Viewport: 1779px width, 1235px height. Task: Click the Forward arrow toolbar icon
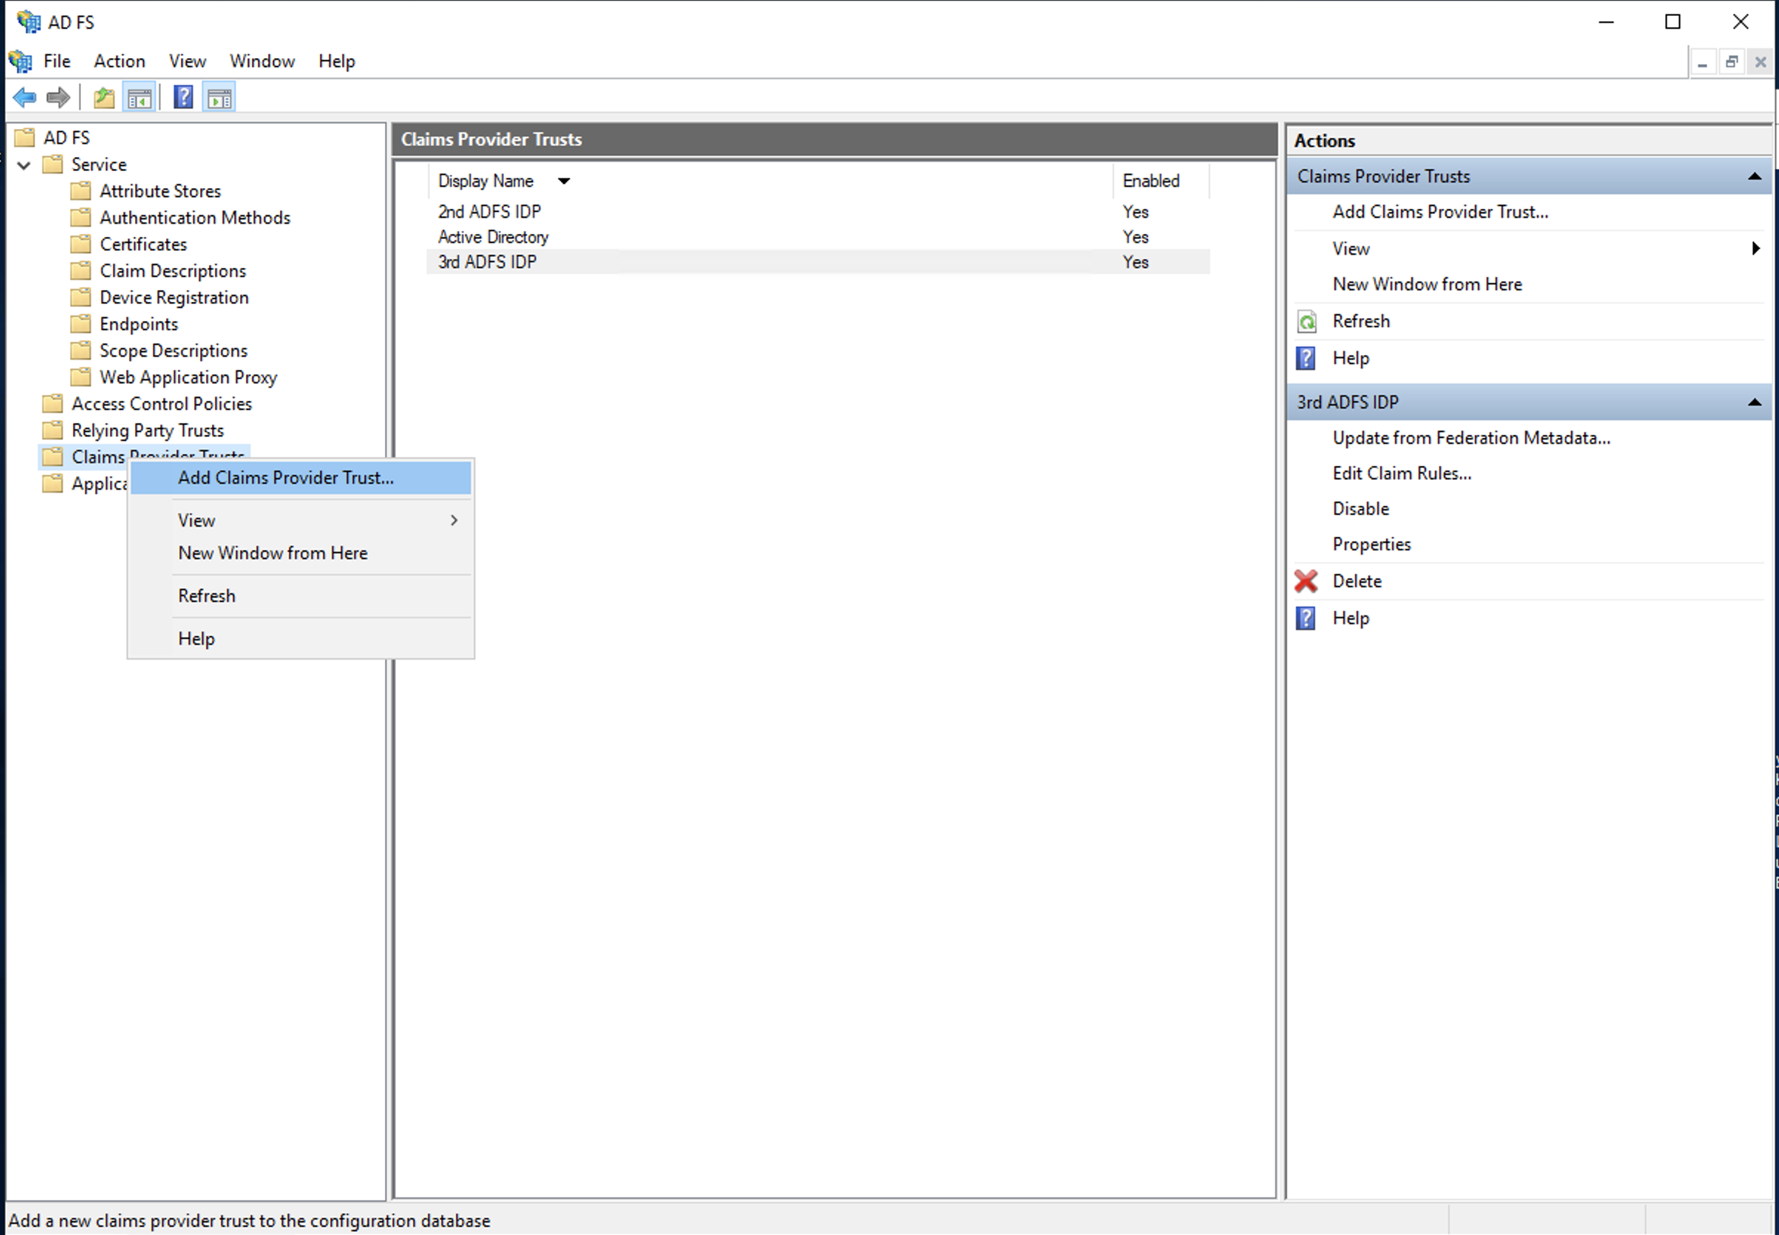59,98
